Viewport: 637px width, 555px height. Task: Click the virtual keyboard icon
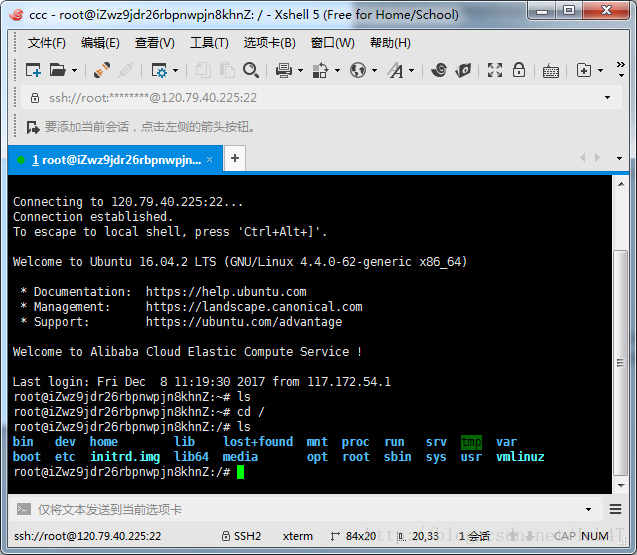pos(551,70)
